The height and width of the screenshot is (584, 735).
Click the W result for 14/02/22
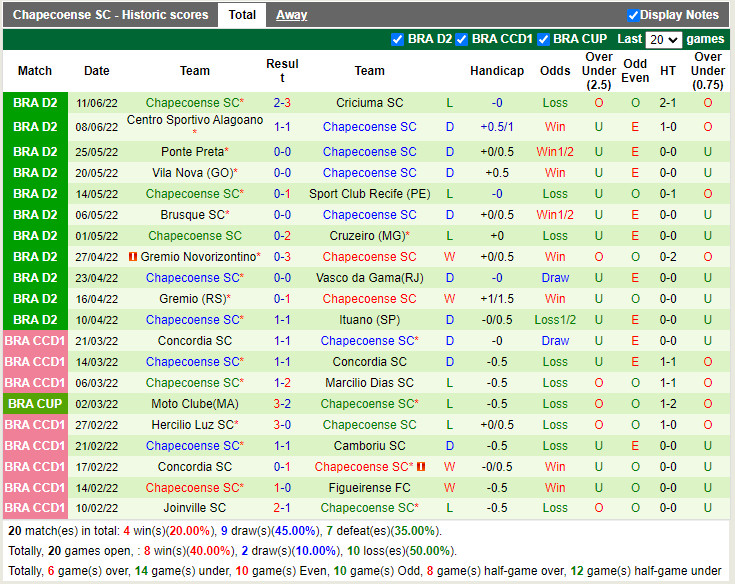pos(450,488)
